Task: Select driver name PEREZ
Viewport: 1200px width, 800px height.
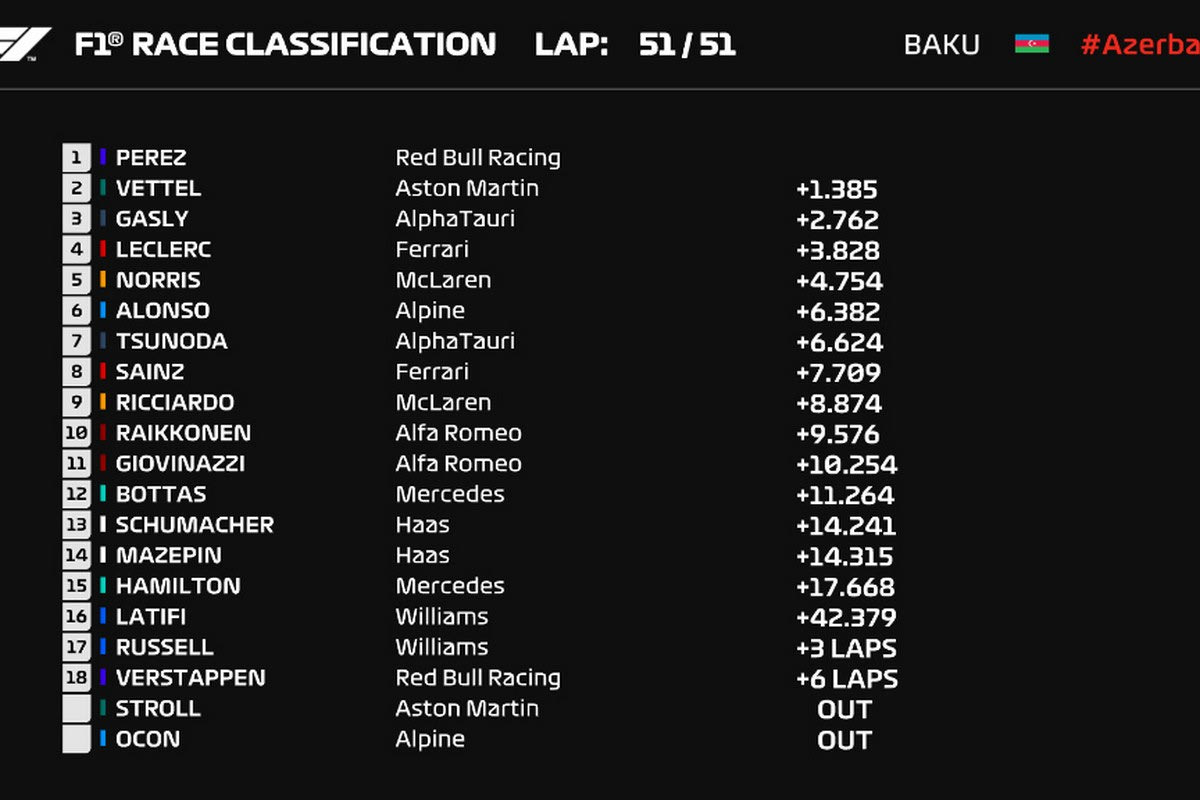Action: [x=151, y=158]
